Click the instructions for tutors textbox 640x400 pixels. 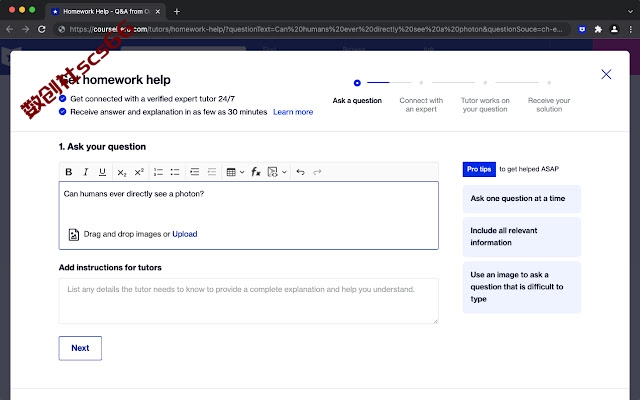249,301
